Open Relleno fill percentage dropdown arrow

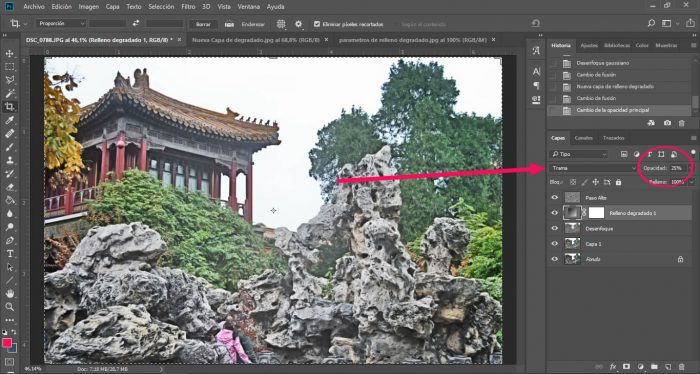click(x=692, y=182)
